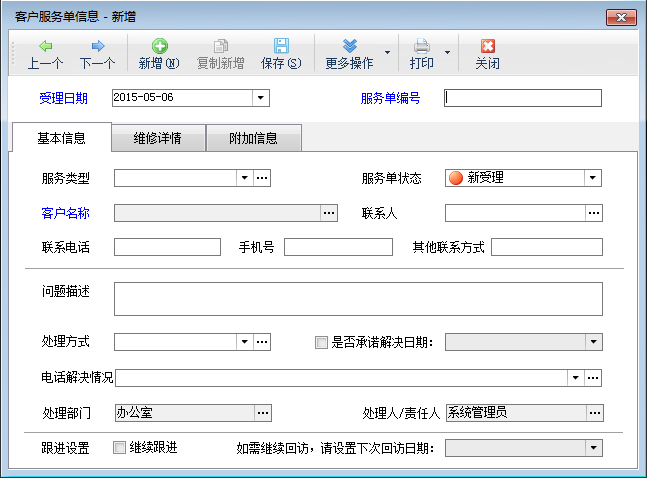Expand the 处理方式 dropdown arrow
This screenshot has height=479, width=647.
pos(243,342)
